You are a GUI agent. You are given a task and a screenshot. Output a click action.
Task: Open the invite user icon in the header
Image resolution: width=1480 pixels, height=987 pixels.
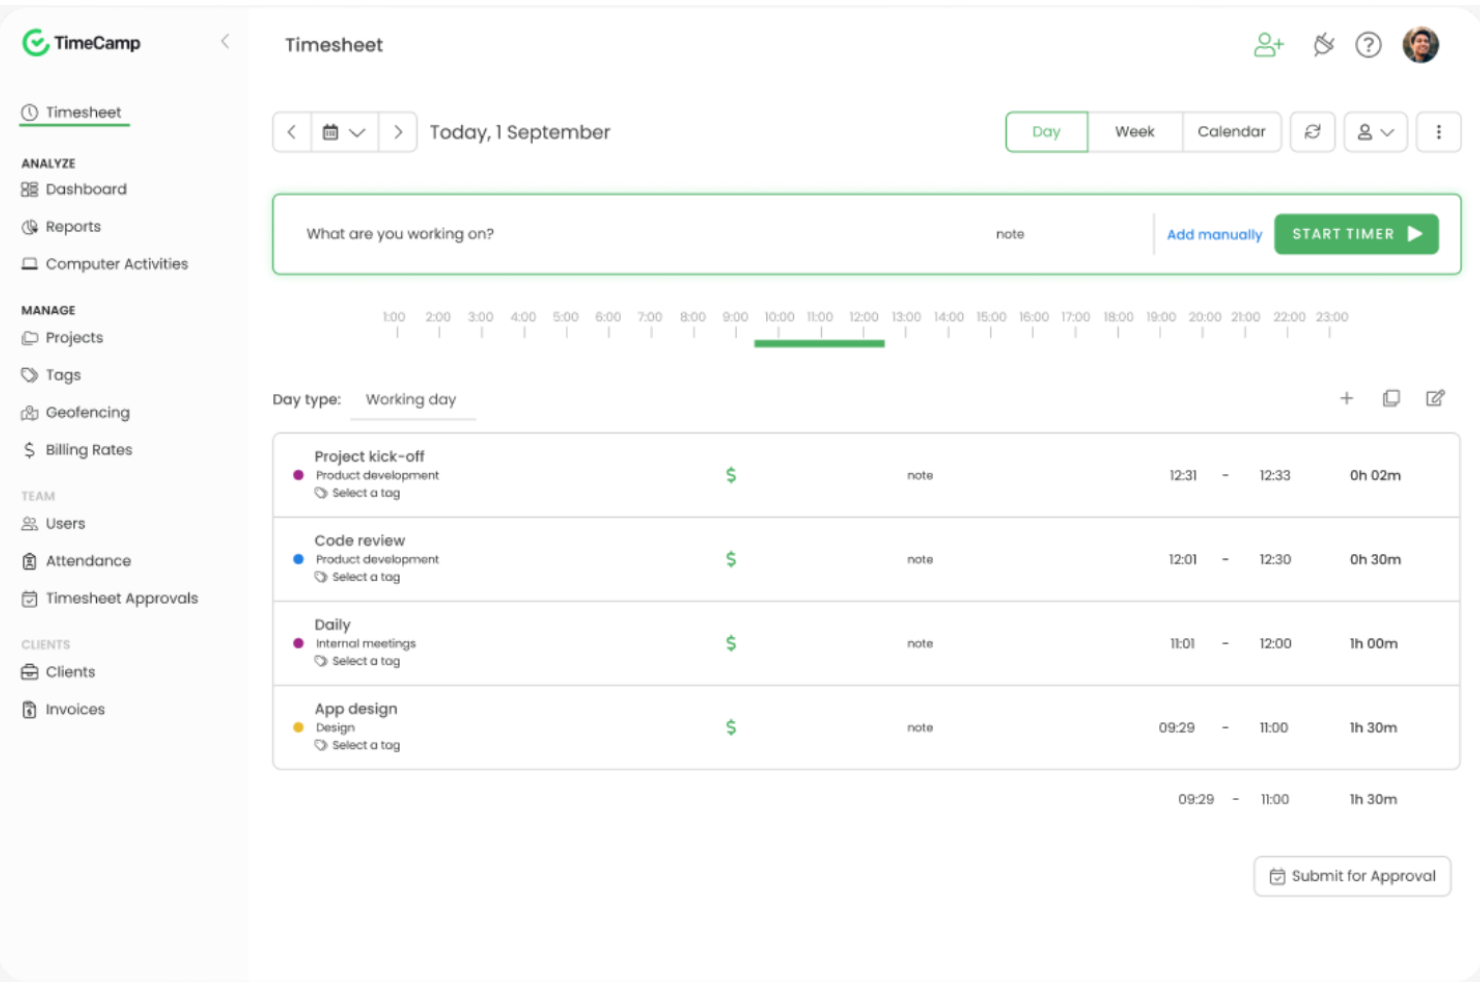click(1268, 44)
